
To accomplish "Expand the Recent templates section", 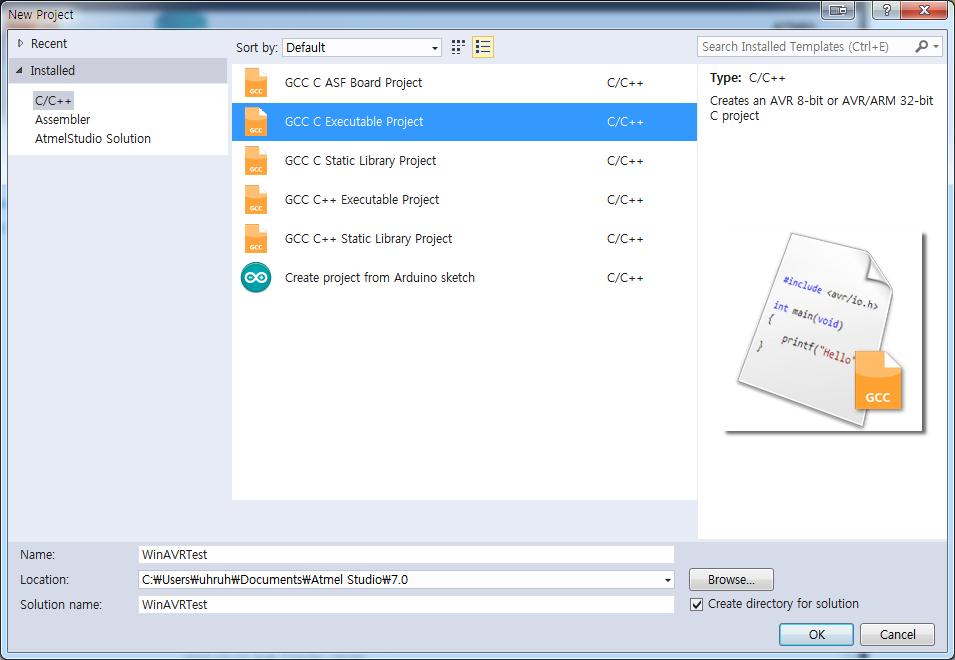I will pos(22,43).
